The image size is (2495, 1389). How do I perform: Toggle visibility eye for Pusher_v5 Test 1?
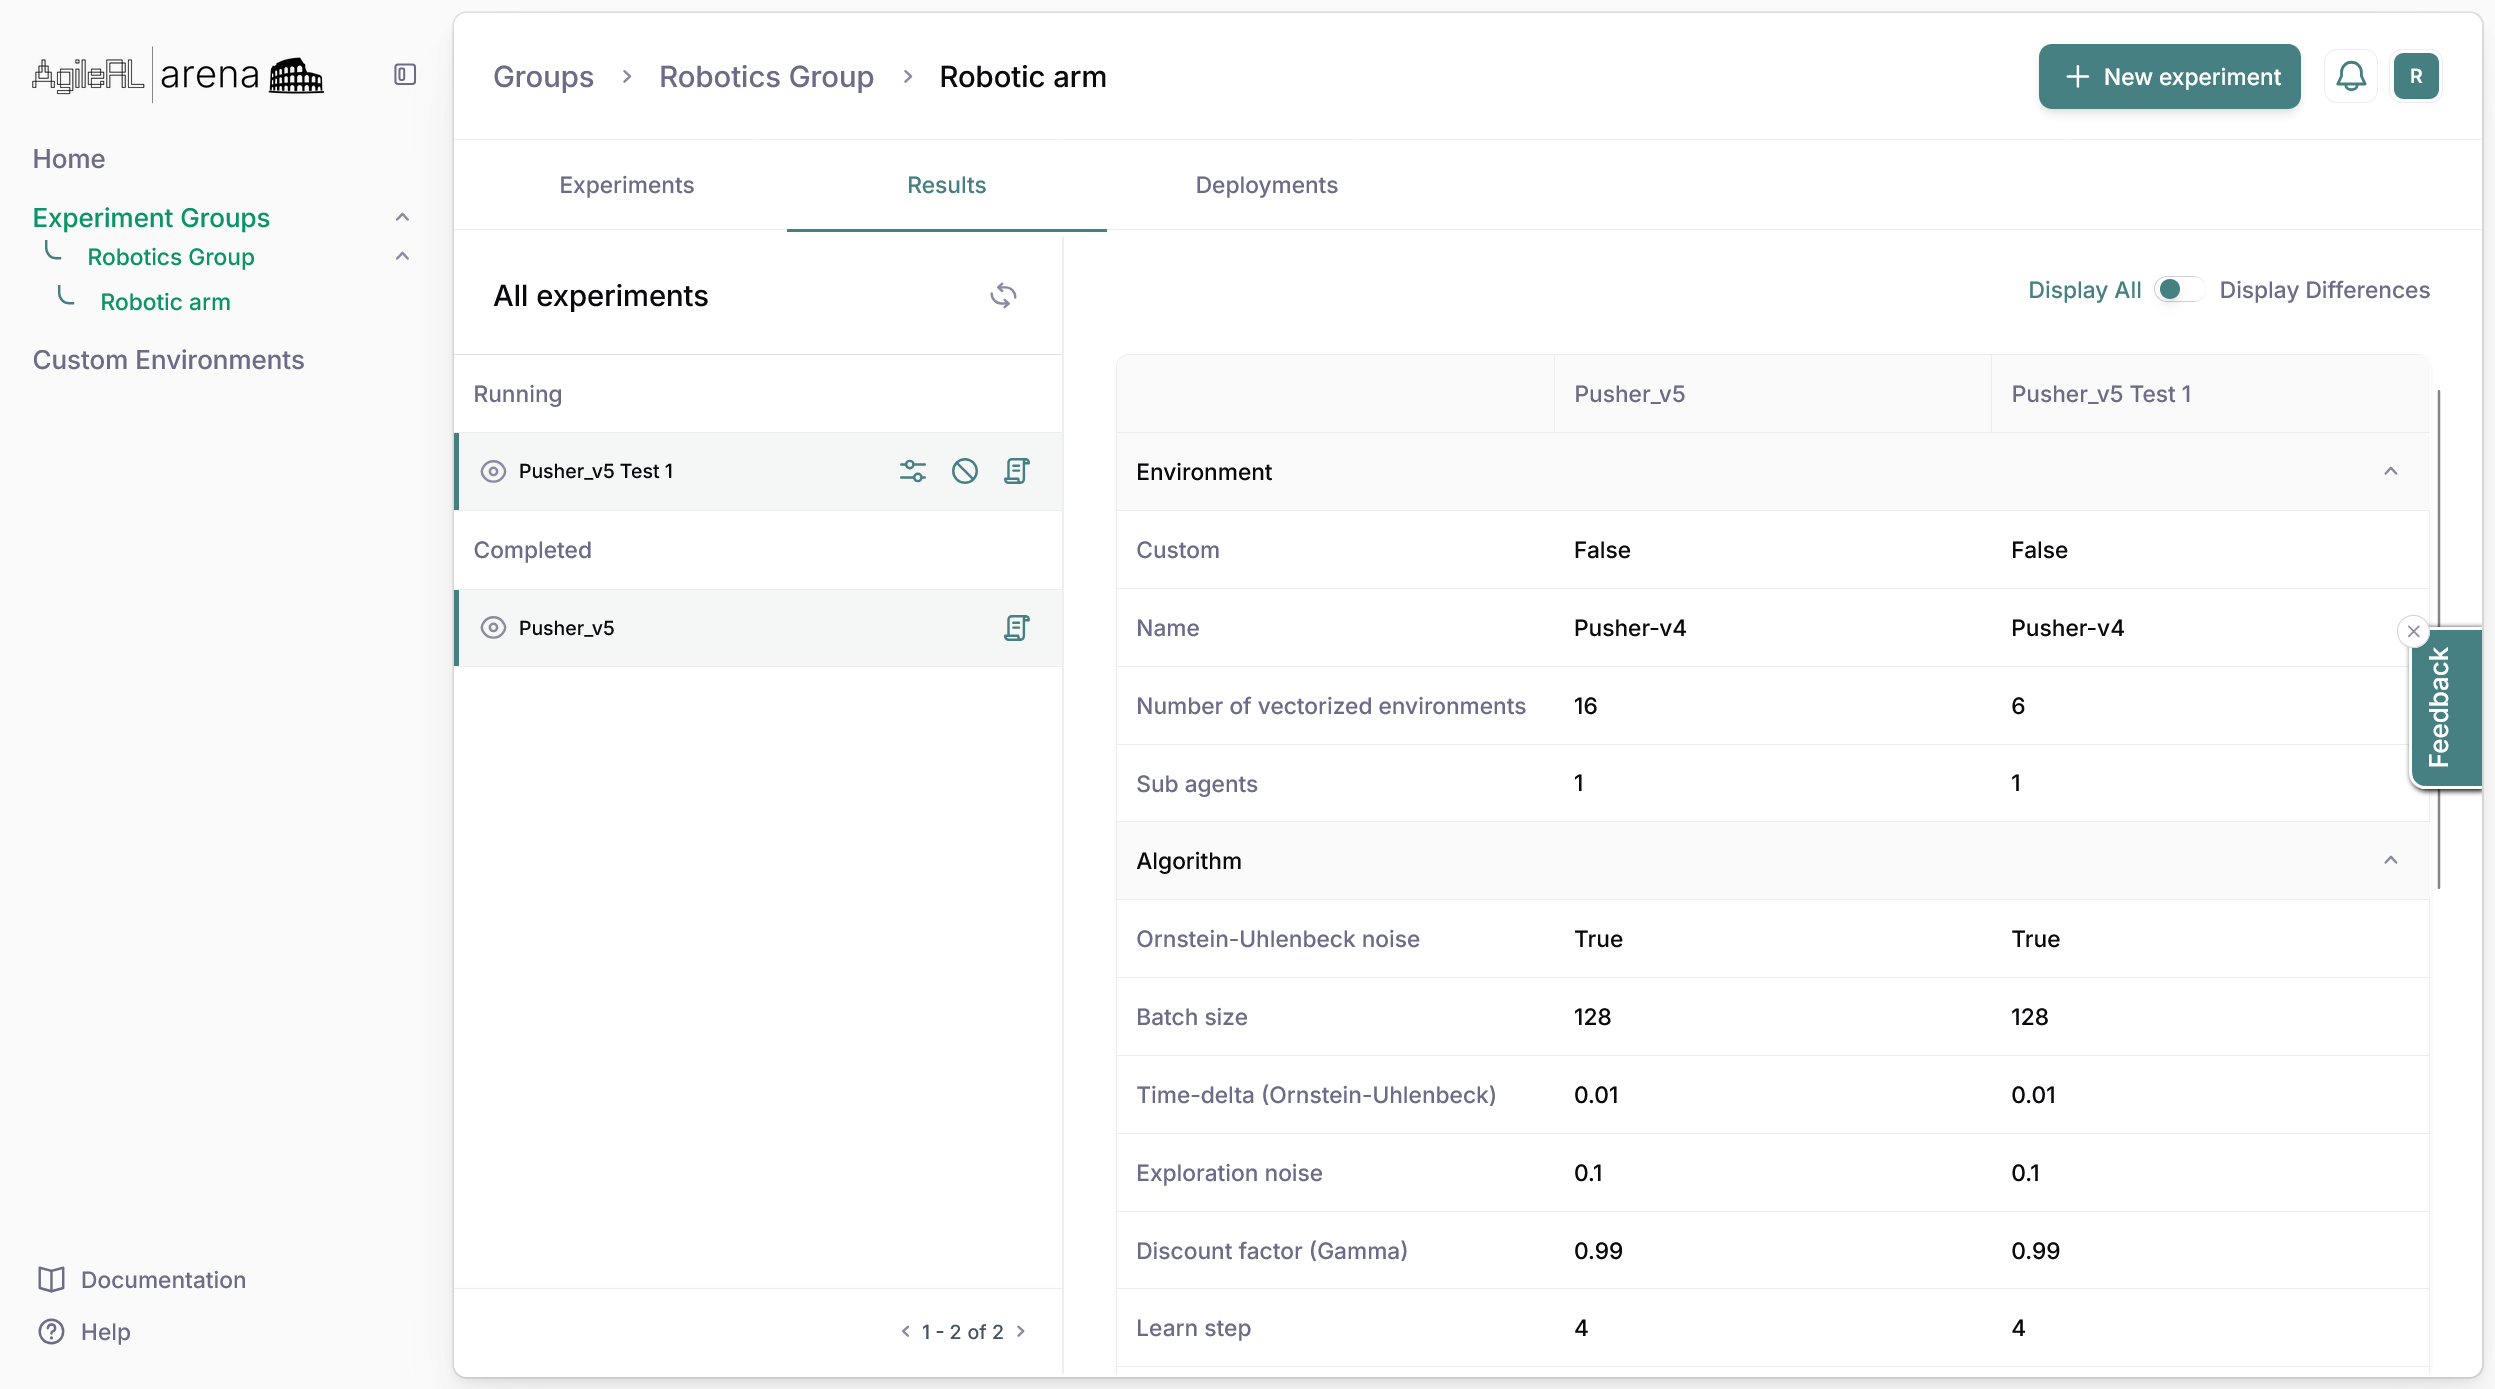[493, 471]
